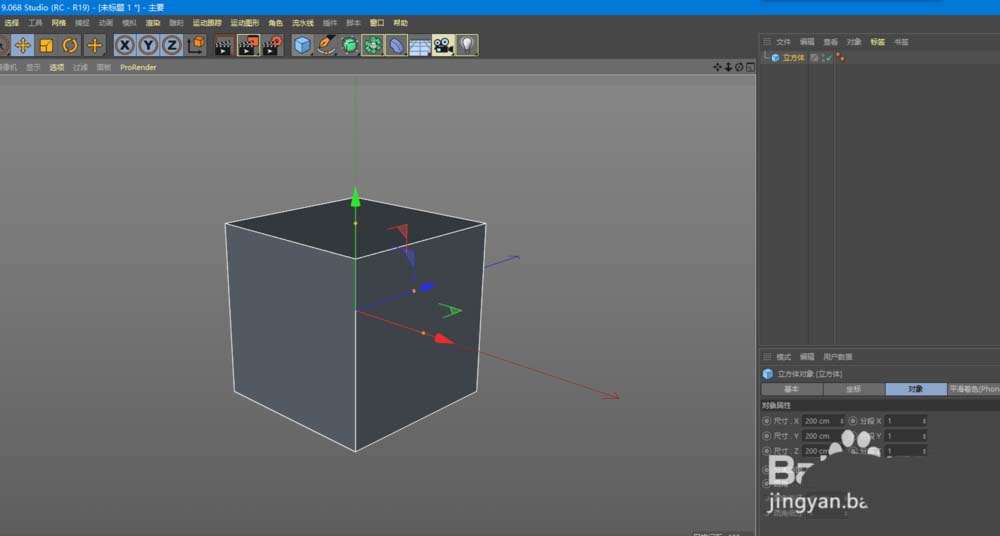1000x536 pixels.
Task: Activate the Rotate tool
Action: coord(70,45)
